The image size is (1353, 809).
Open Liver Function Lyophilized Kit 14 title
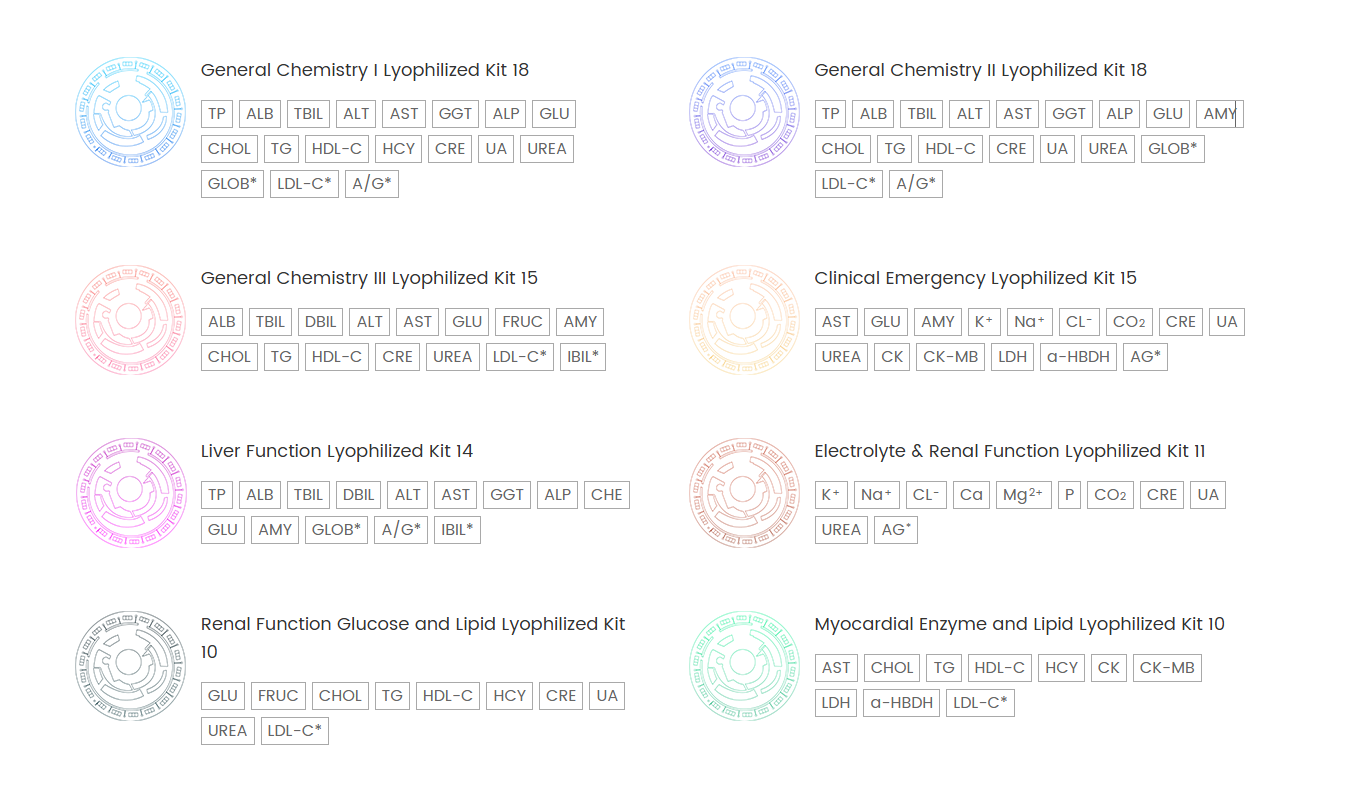(337, 451)
